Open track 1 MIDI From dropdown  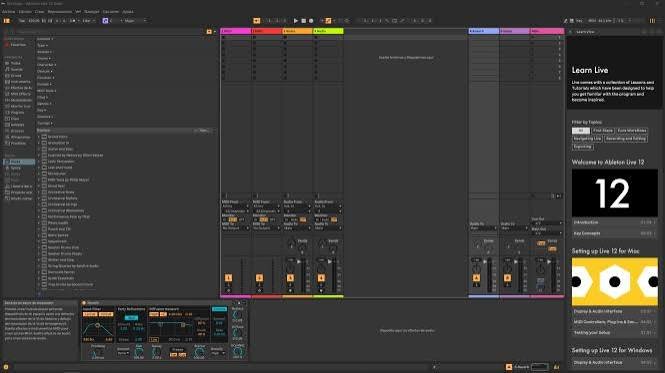pyautogui.click(x=235, y=206)
